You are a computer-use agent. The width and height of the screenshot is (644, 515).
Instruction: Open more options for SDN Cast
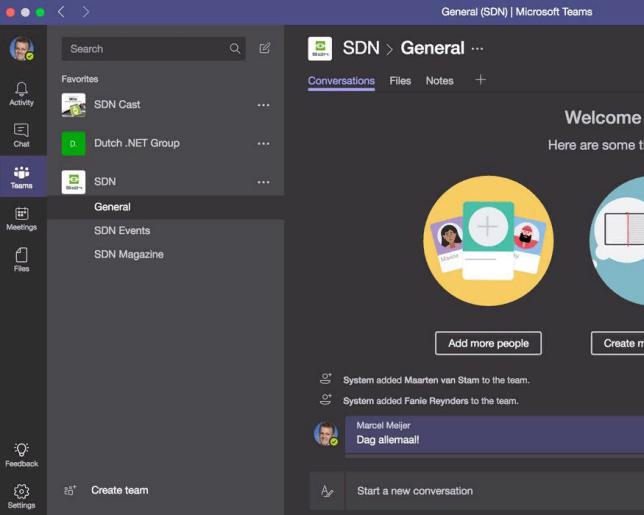coord(263,105)
